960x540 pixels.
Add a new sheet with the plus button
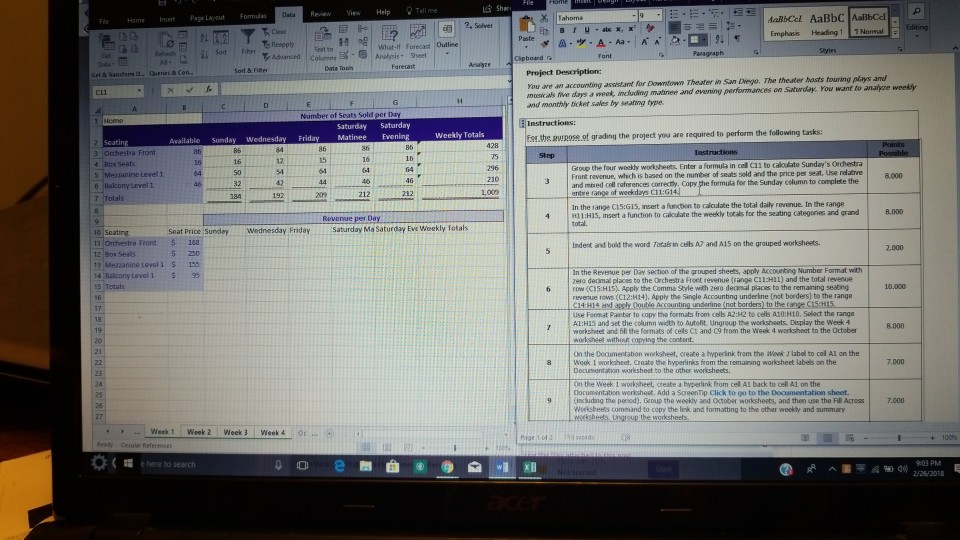click(329, 433)
